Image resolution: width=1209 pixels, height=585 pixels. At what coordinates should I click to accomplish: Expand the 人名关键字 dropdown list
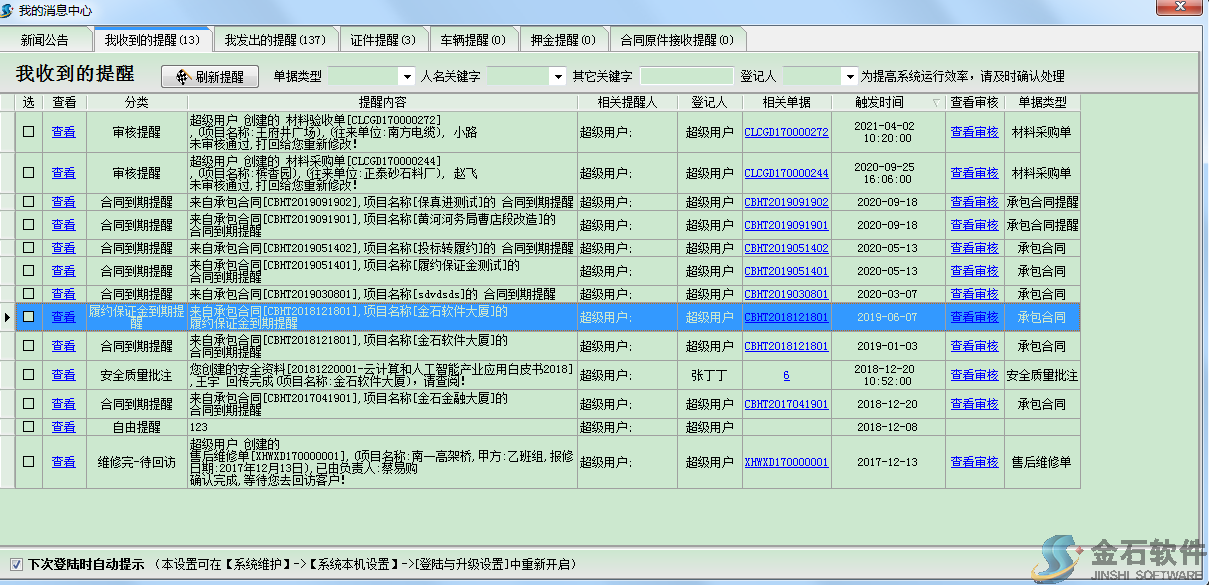[x=557, y=77]
